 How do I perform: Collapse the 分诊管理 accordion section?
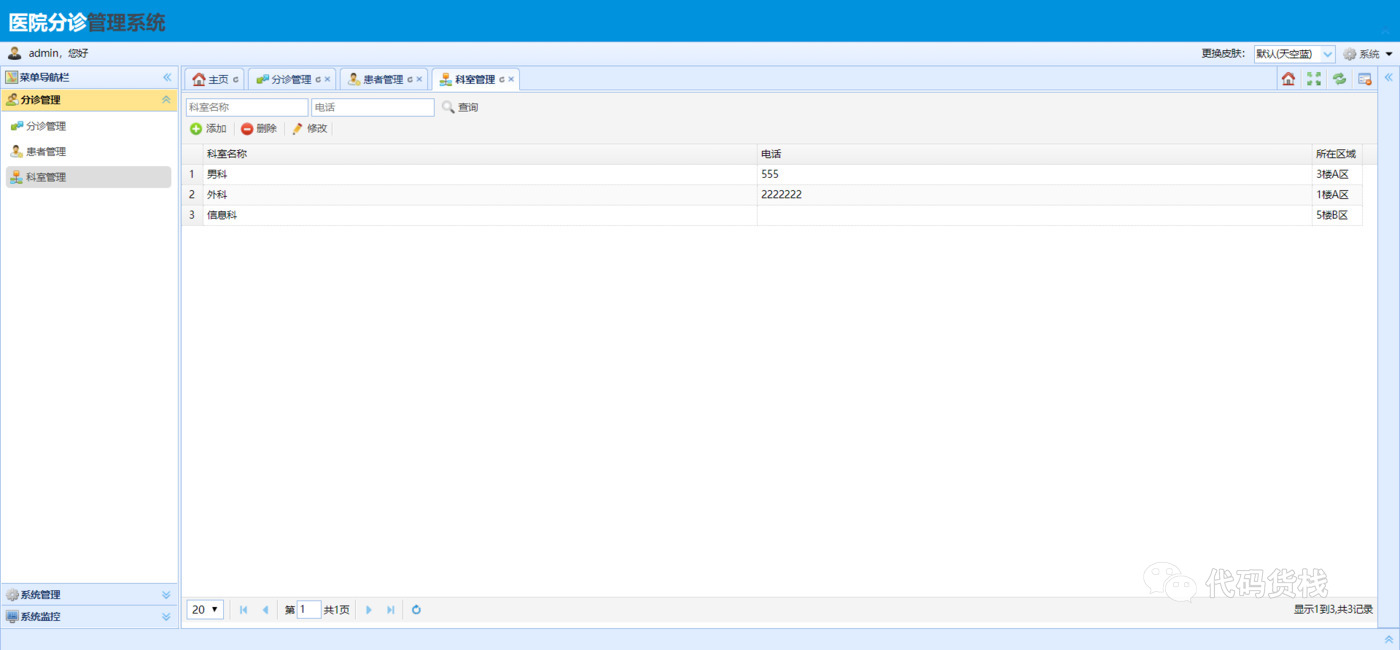click(x=166, y=100)
